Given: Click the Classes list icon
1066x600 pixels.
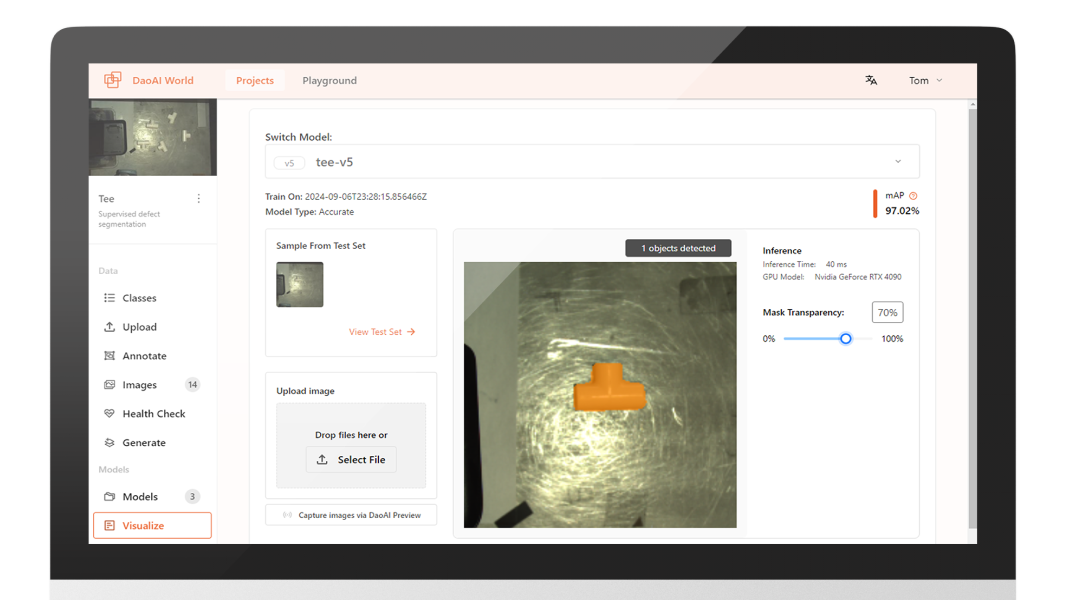Looking at the screenshot, I should point(110,298).
